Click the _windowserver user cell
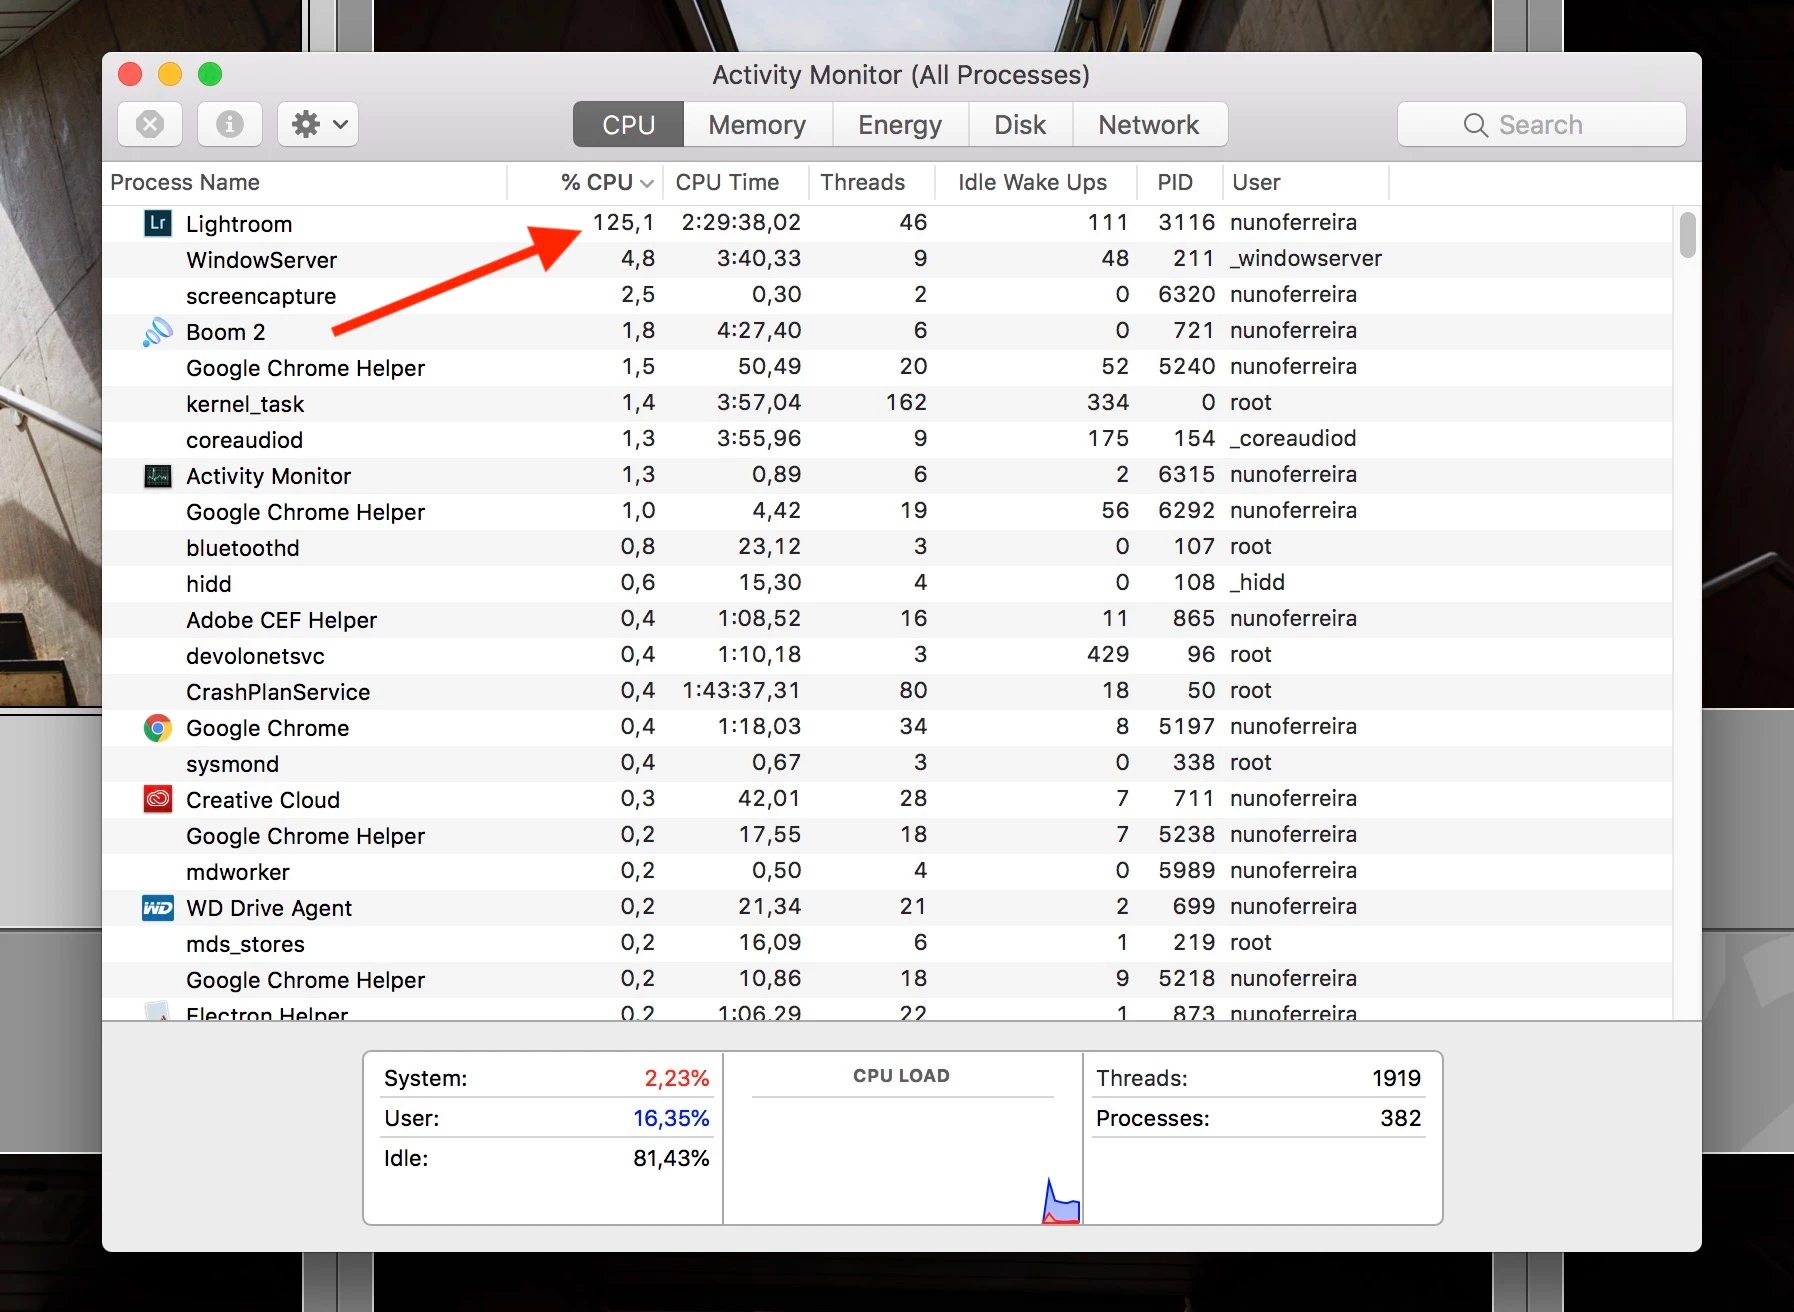The image size is (1794, 1312). (1306, 258)
